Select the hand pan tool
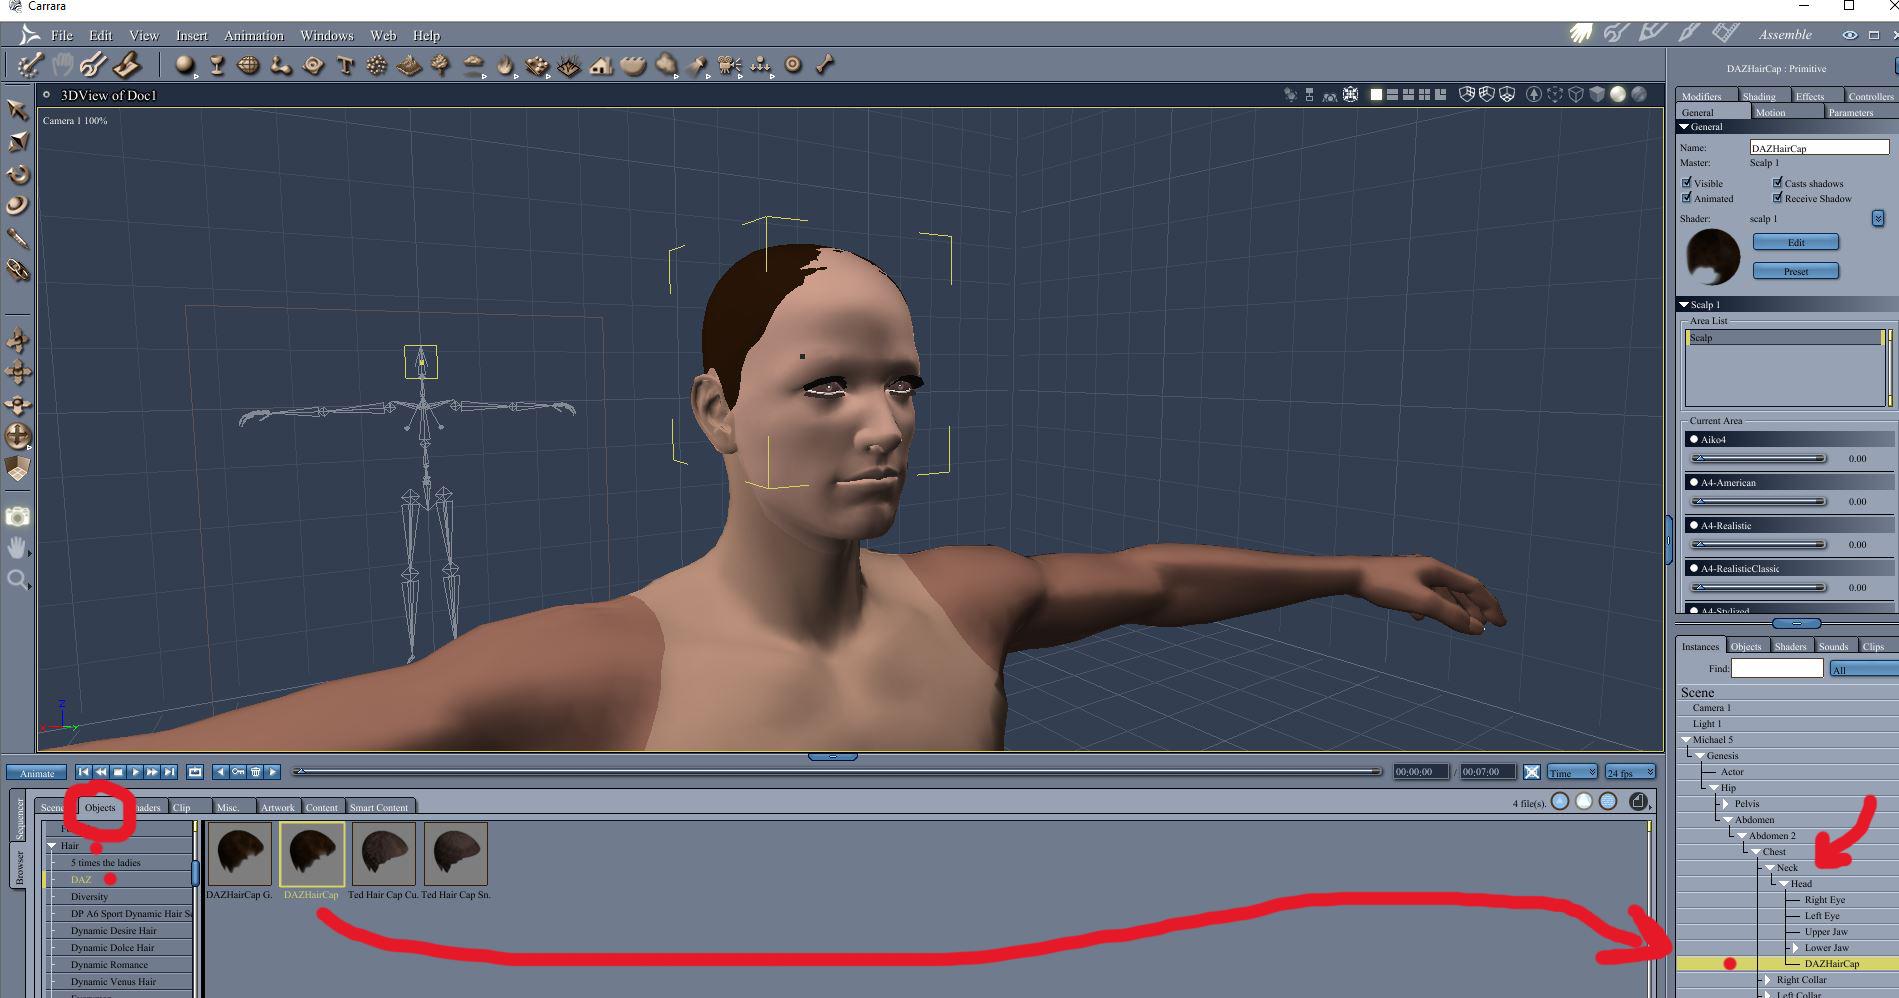This screenshot has height=998, width=1899. 17,548
